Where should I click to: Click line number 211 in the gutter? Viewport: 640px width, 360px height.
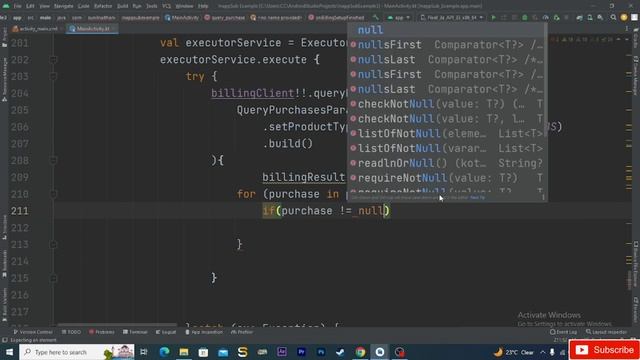click(20, 211)
